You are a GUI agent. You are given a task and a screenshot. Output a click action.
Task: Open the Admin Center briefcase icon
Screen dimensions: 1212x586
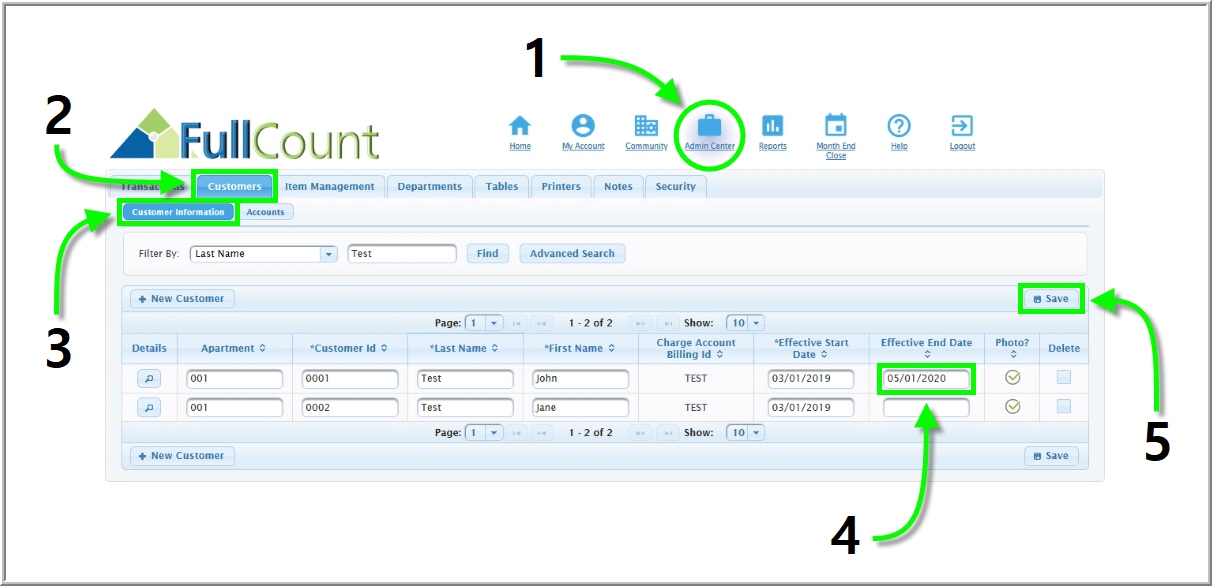[709, 126]
